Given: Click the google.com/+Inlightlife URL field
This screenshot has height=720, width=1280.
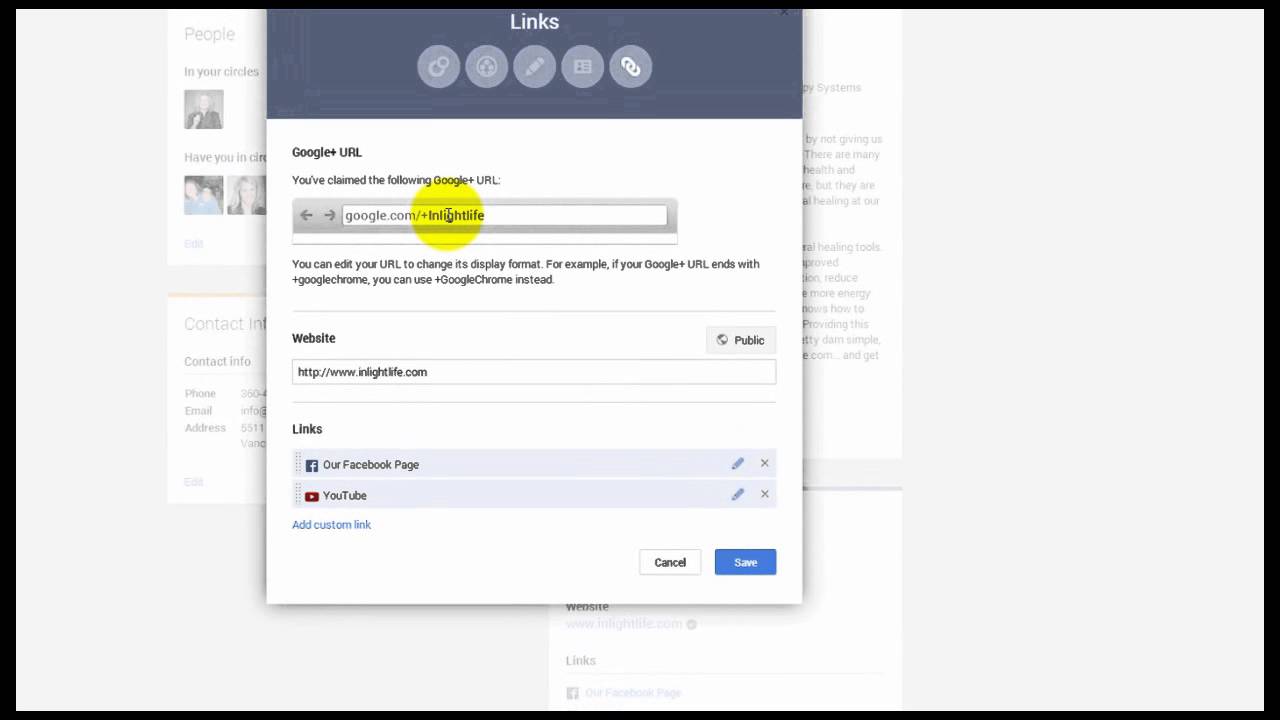Looking at the screenshot, I should (504, 215).
